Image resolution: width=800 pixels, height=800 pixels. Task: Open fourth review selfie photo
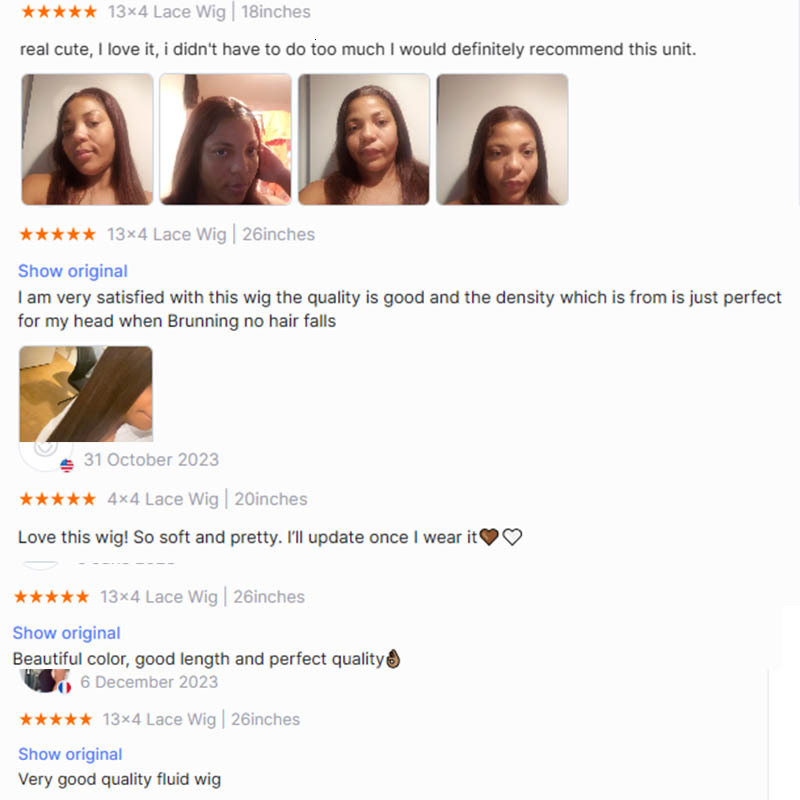point(502,139)
